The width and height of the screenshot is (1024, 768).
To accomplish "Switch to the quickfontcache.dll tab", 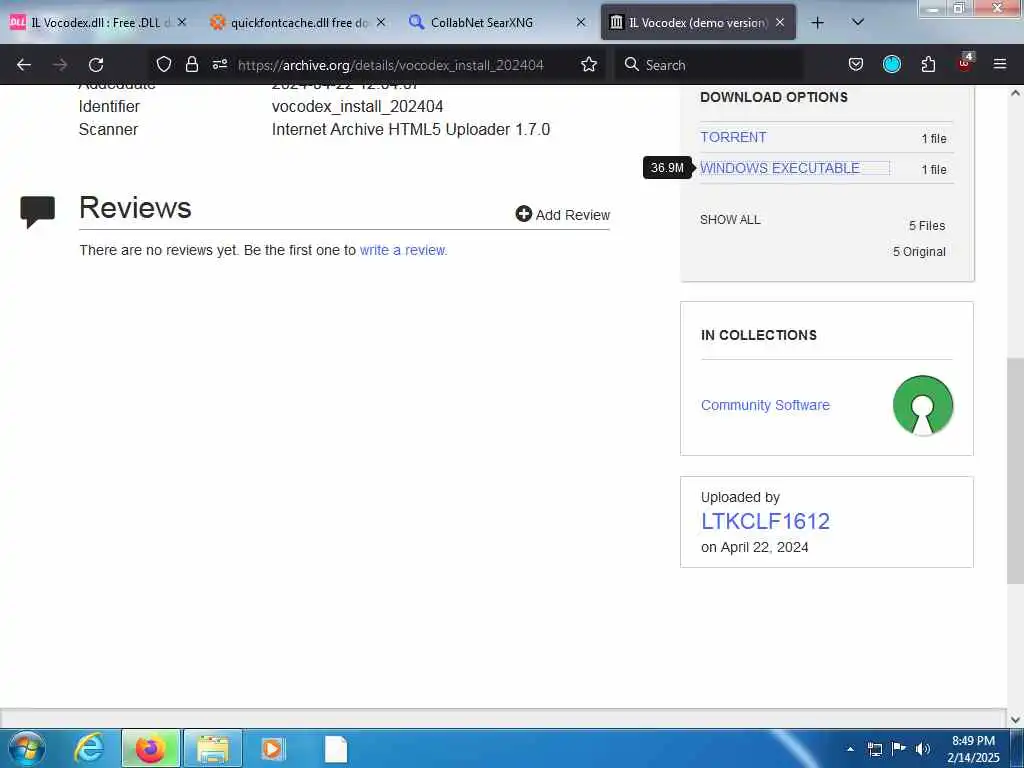I will [x=298, y=23].
